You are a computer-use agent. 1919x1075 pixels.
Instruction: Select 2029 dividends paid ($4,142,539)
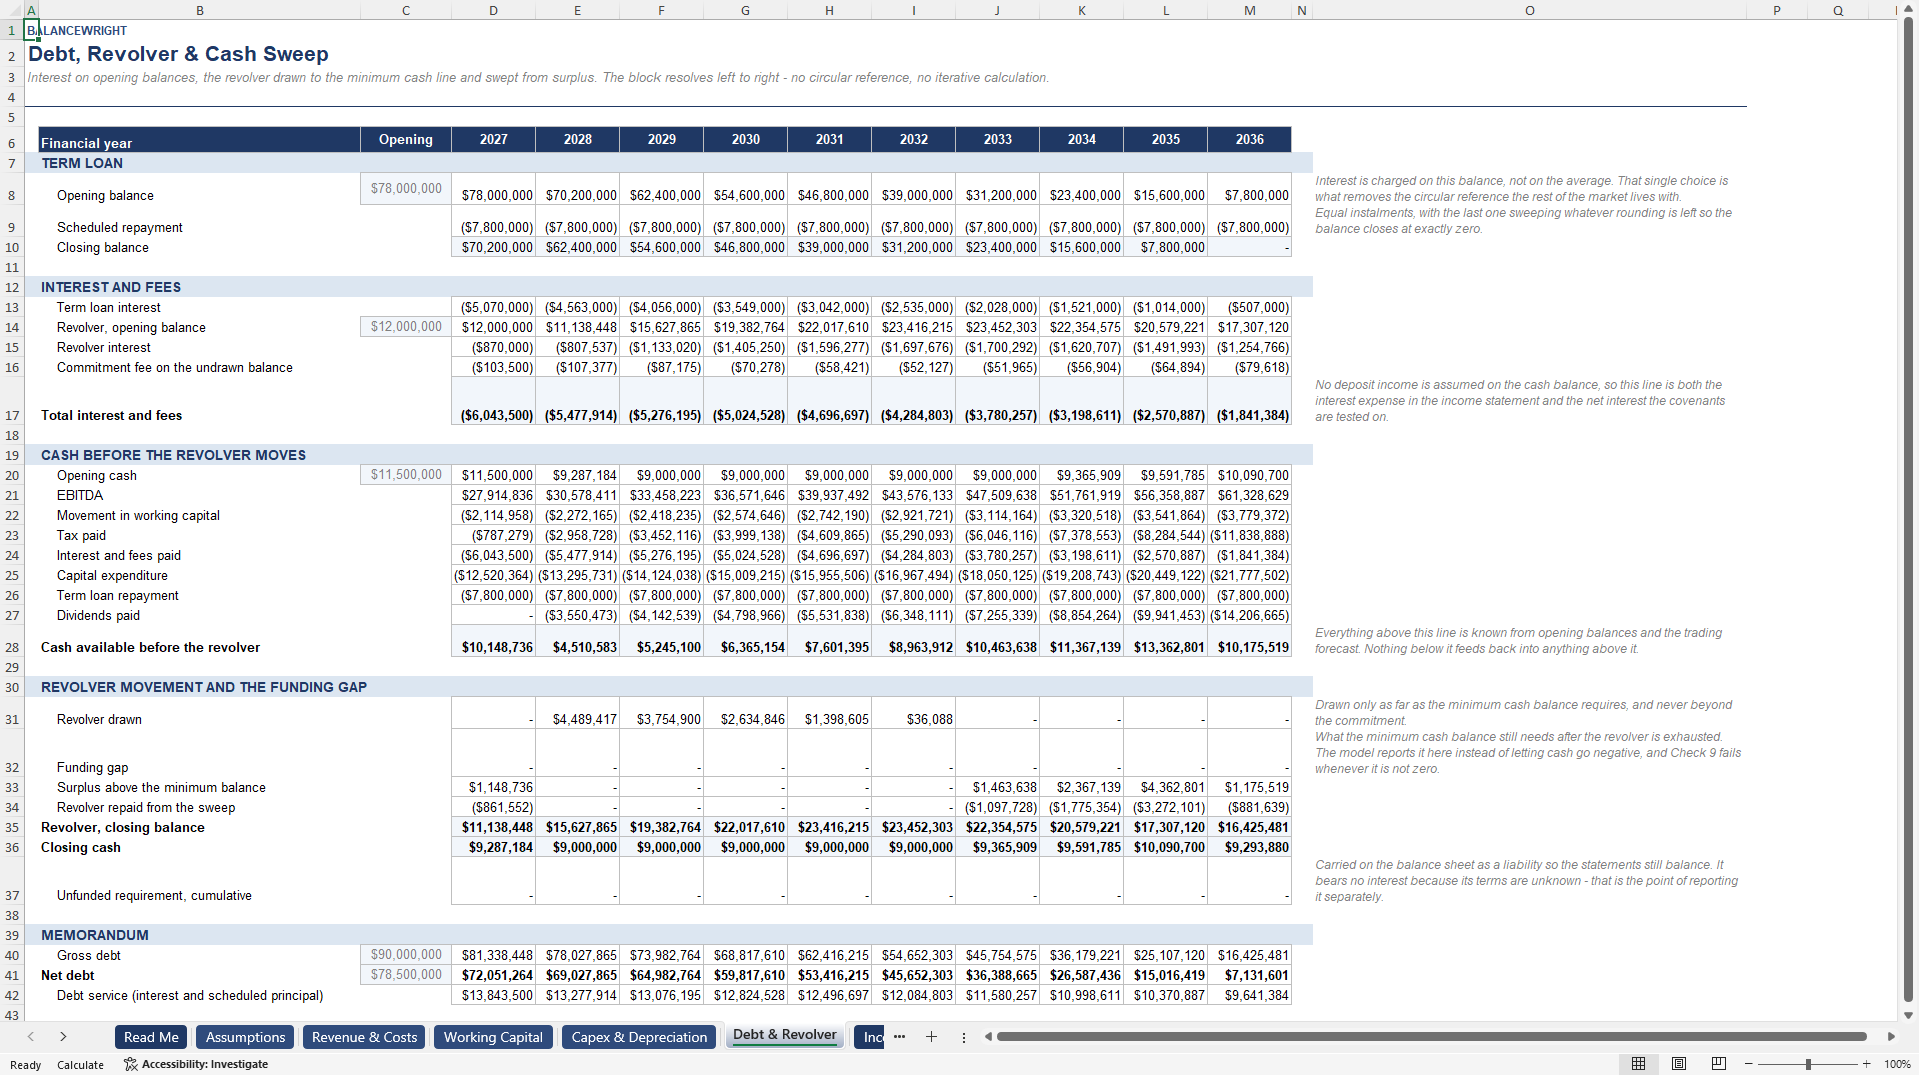point(661,615)
